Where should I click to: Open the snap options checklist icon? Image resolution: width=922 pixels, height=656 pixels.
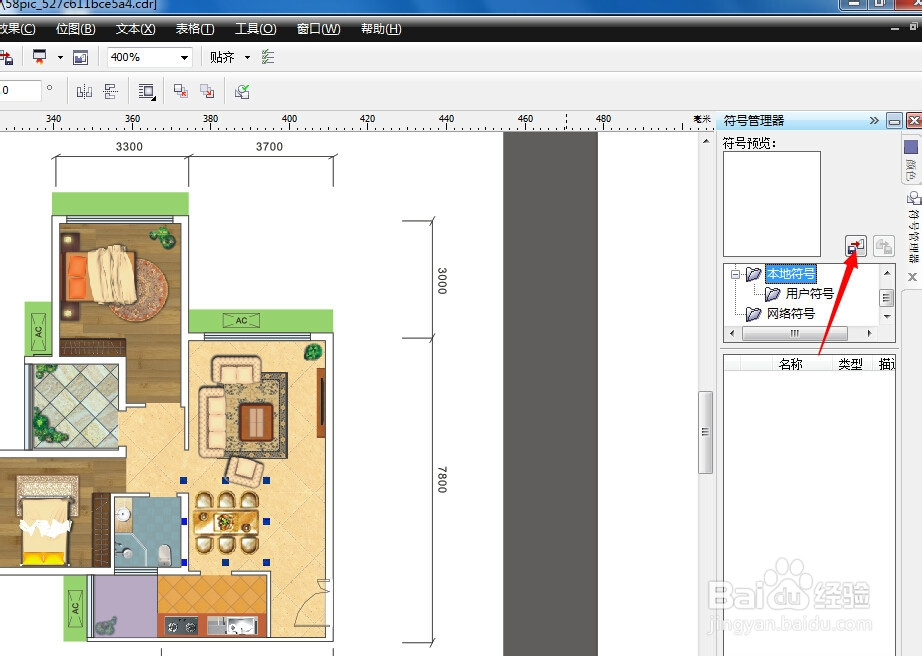pyautogui.click(x=268, y=57)
